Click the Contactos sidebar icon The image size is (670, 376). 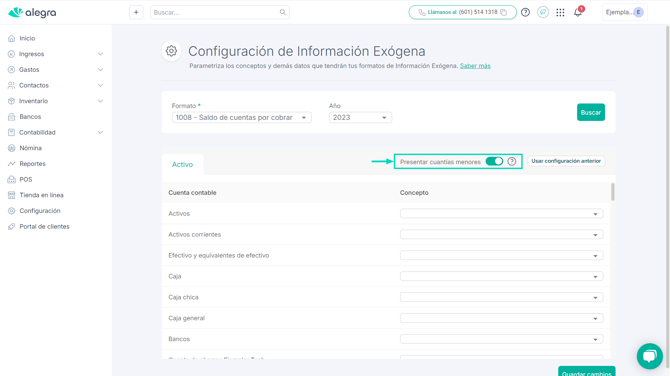[12, 85]
